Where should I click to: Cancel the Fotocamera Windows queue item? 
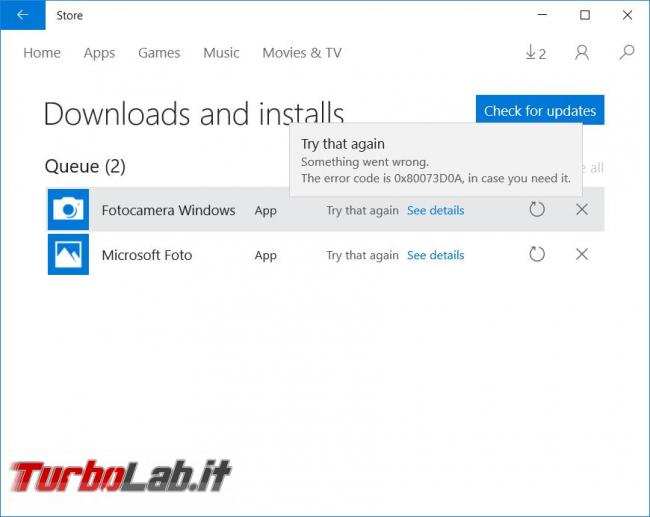[582, 209]
